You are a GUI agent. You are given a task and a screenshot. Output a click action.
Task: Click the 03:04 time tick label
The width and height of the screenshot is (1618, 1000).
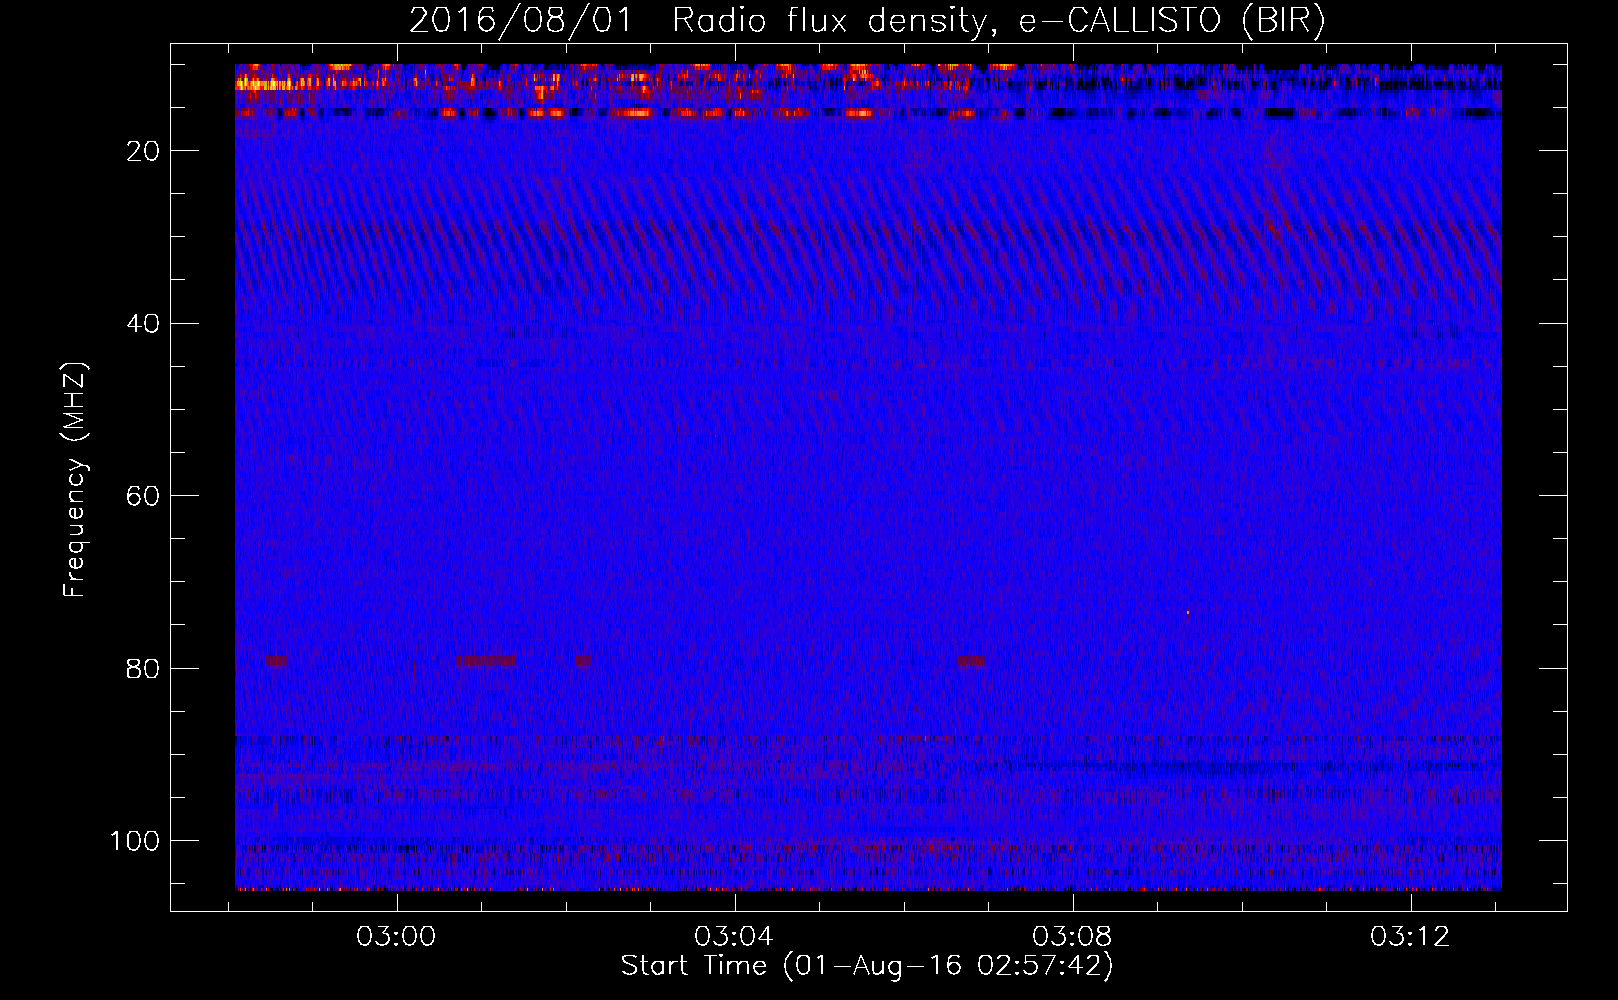coord(735,937)
